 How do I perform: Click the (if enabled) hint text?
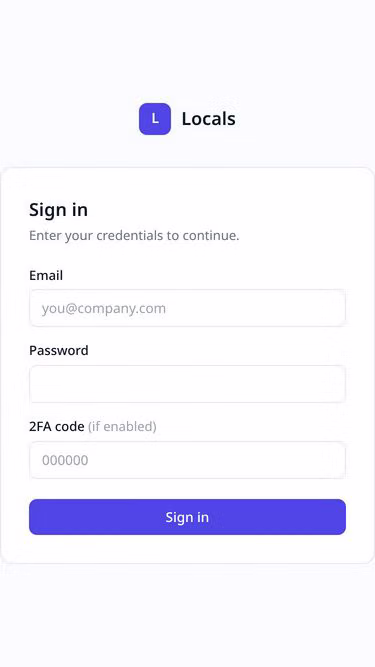point(122,426)
